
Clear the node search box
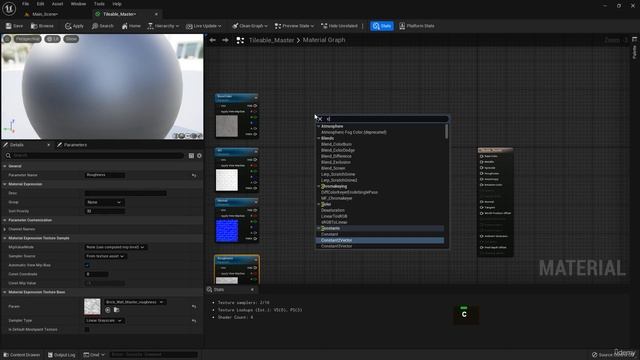click(320, 119)
